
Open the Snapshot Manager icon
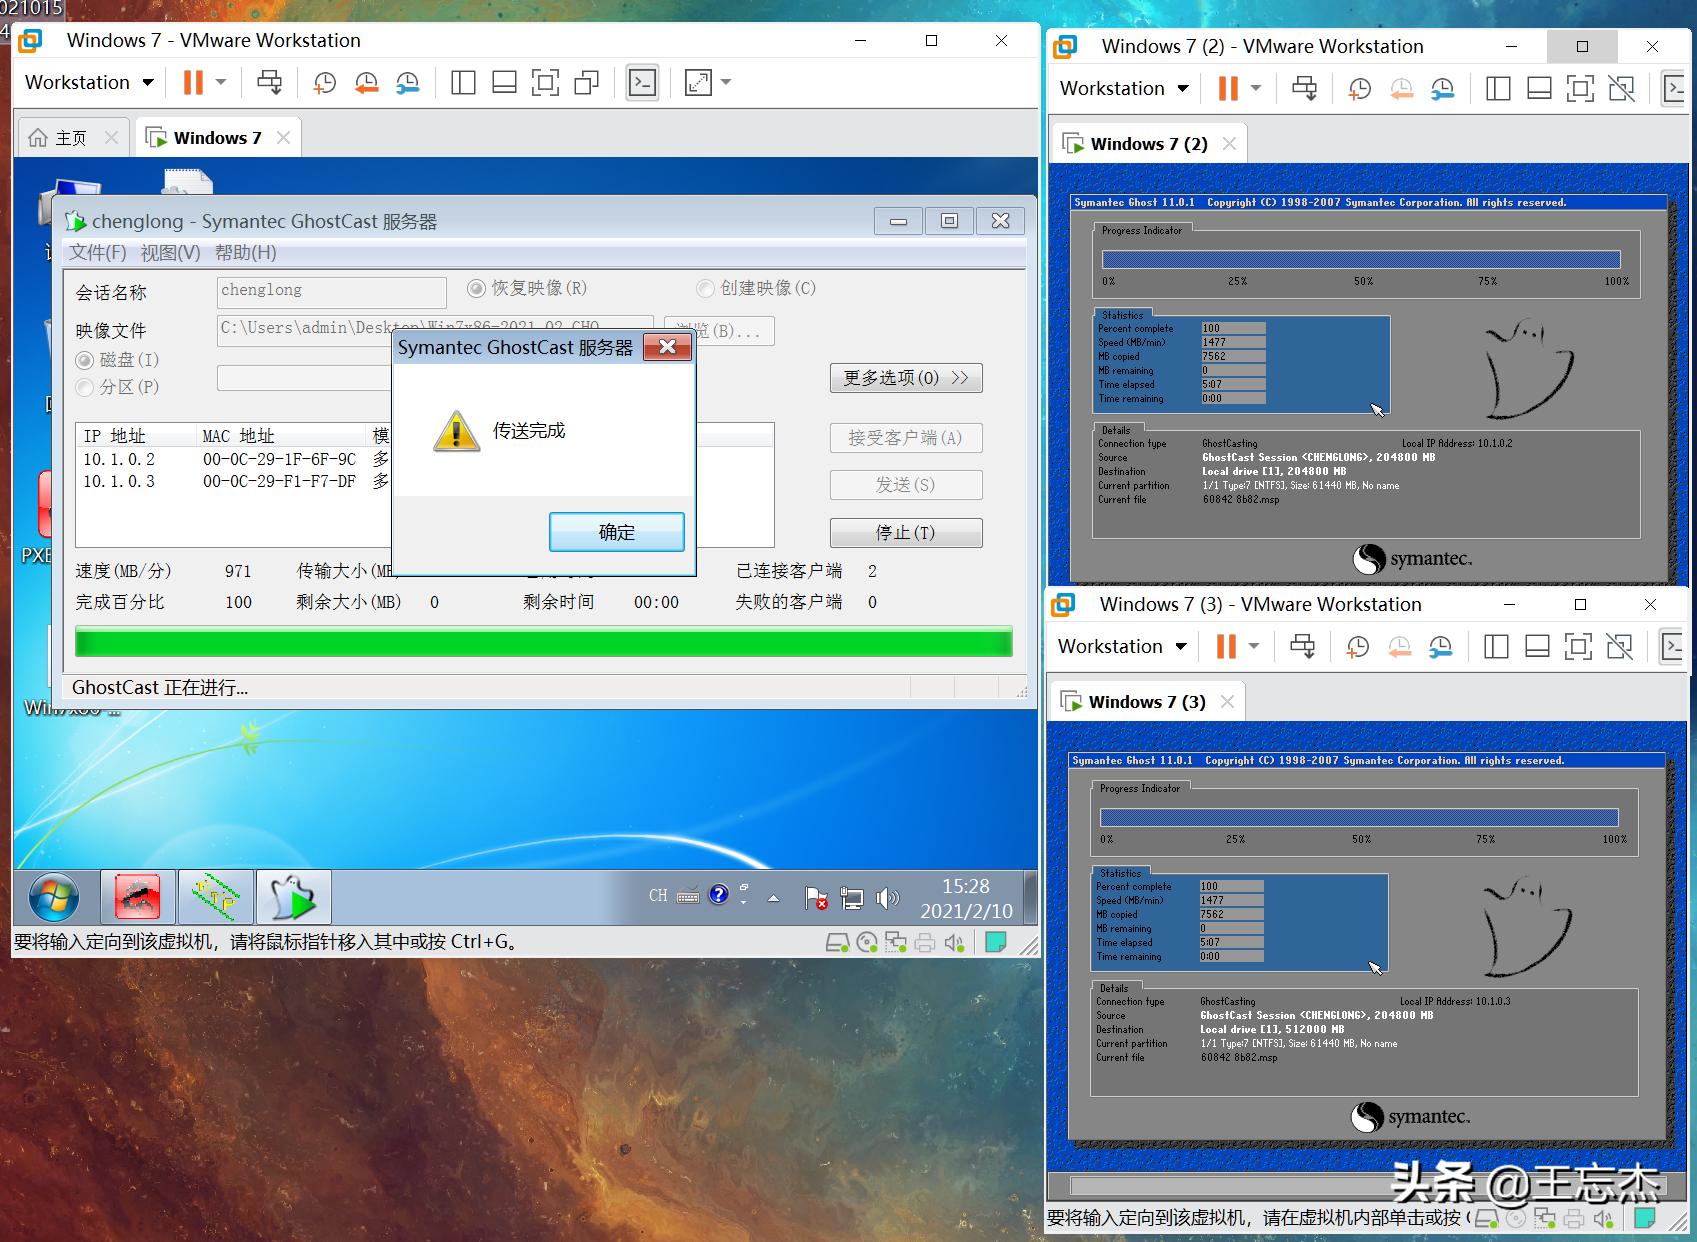407,82
